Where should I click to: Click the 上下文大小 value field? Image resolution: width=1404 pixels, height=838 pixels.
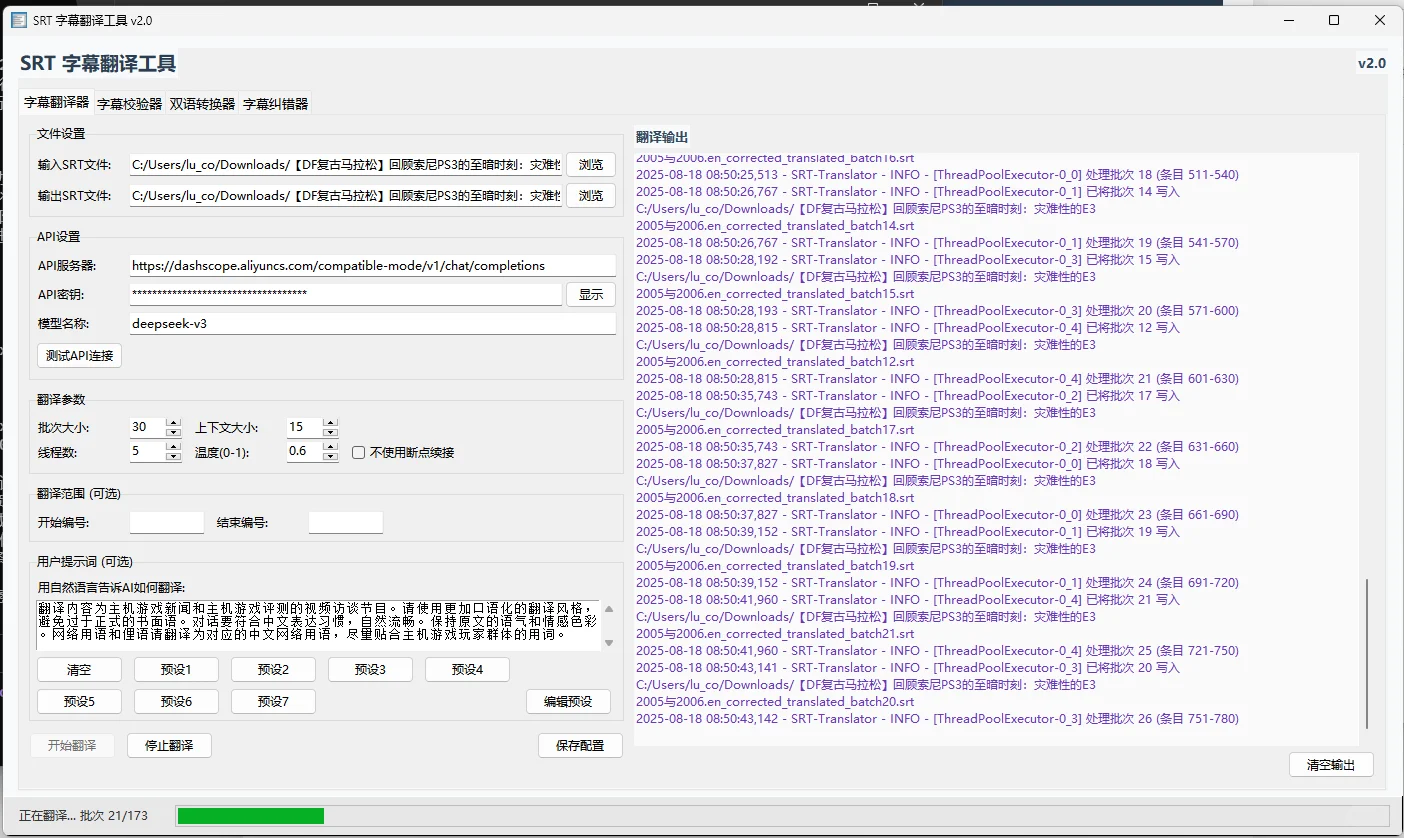(x=304, y=427)
